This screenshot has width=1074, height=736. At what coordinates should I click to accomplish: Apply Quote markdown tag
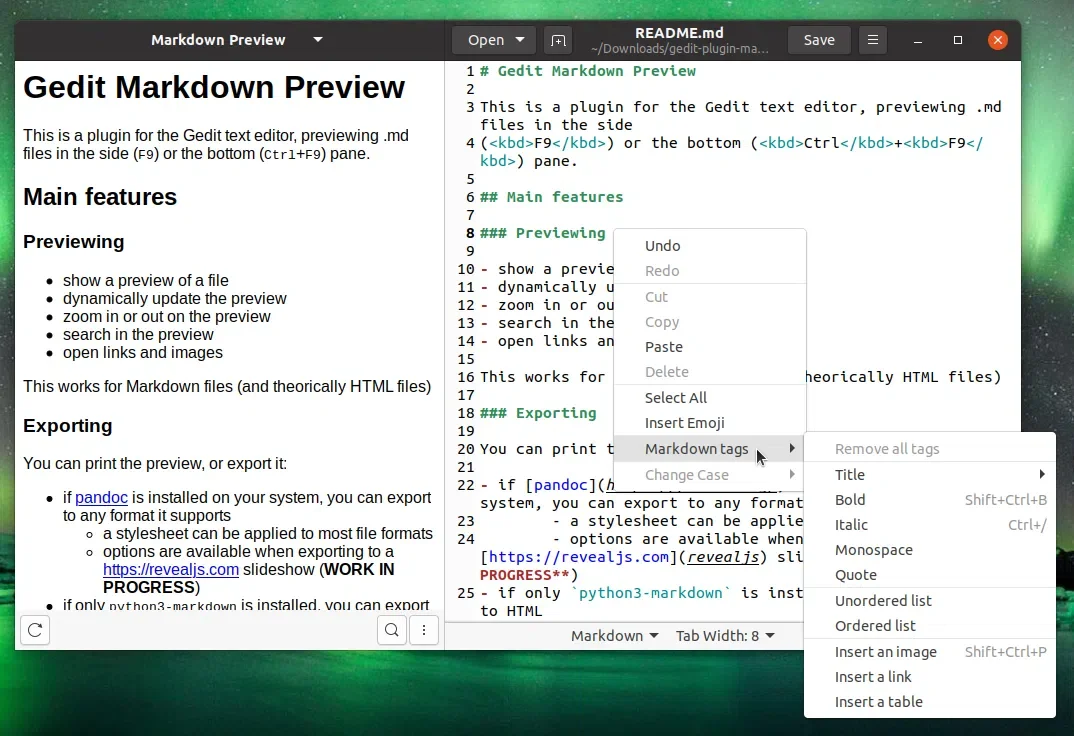[x=929, y=575]
